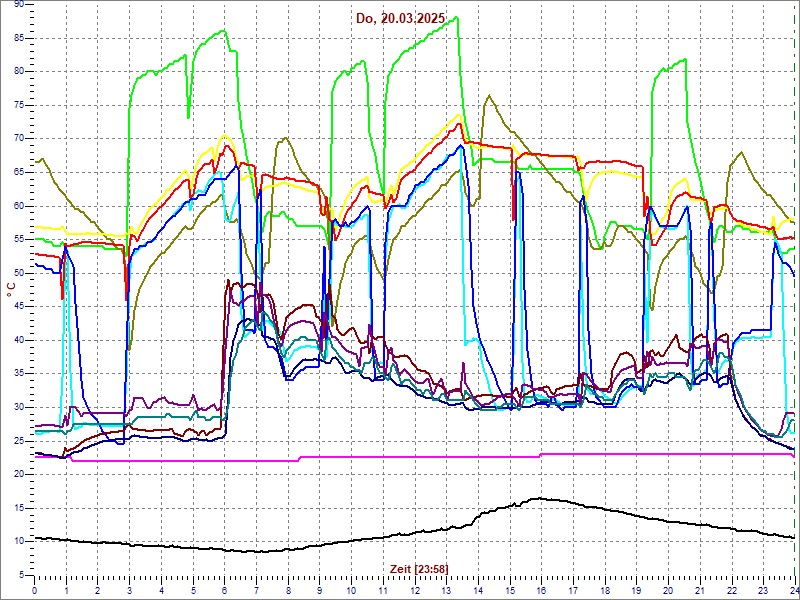Screen dimensions: 800x600
Task: Click hour 18 on the time axis
Action: pos(605,590)
